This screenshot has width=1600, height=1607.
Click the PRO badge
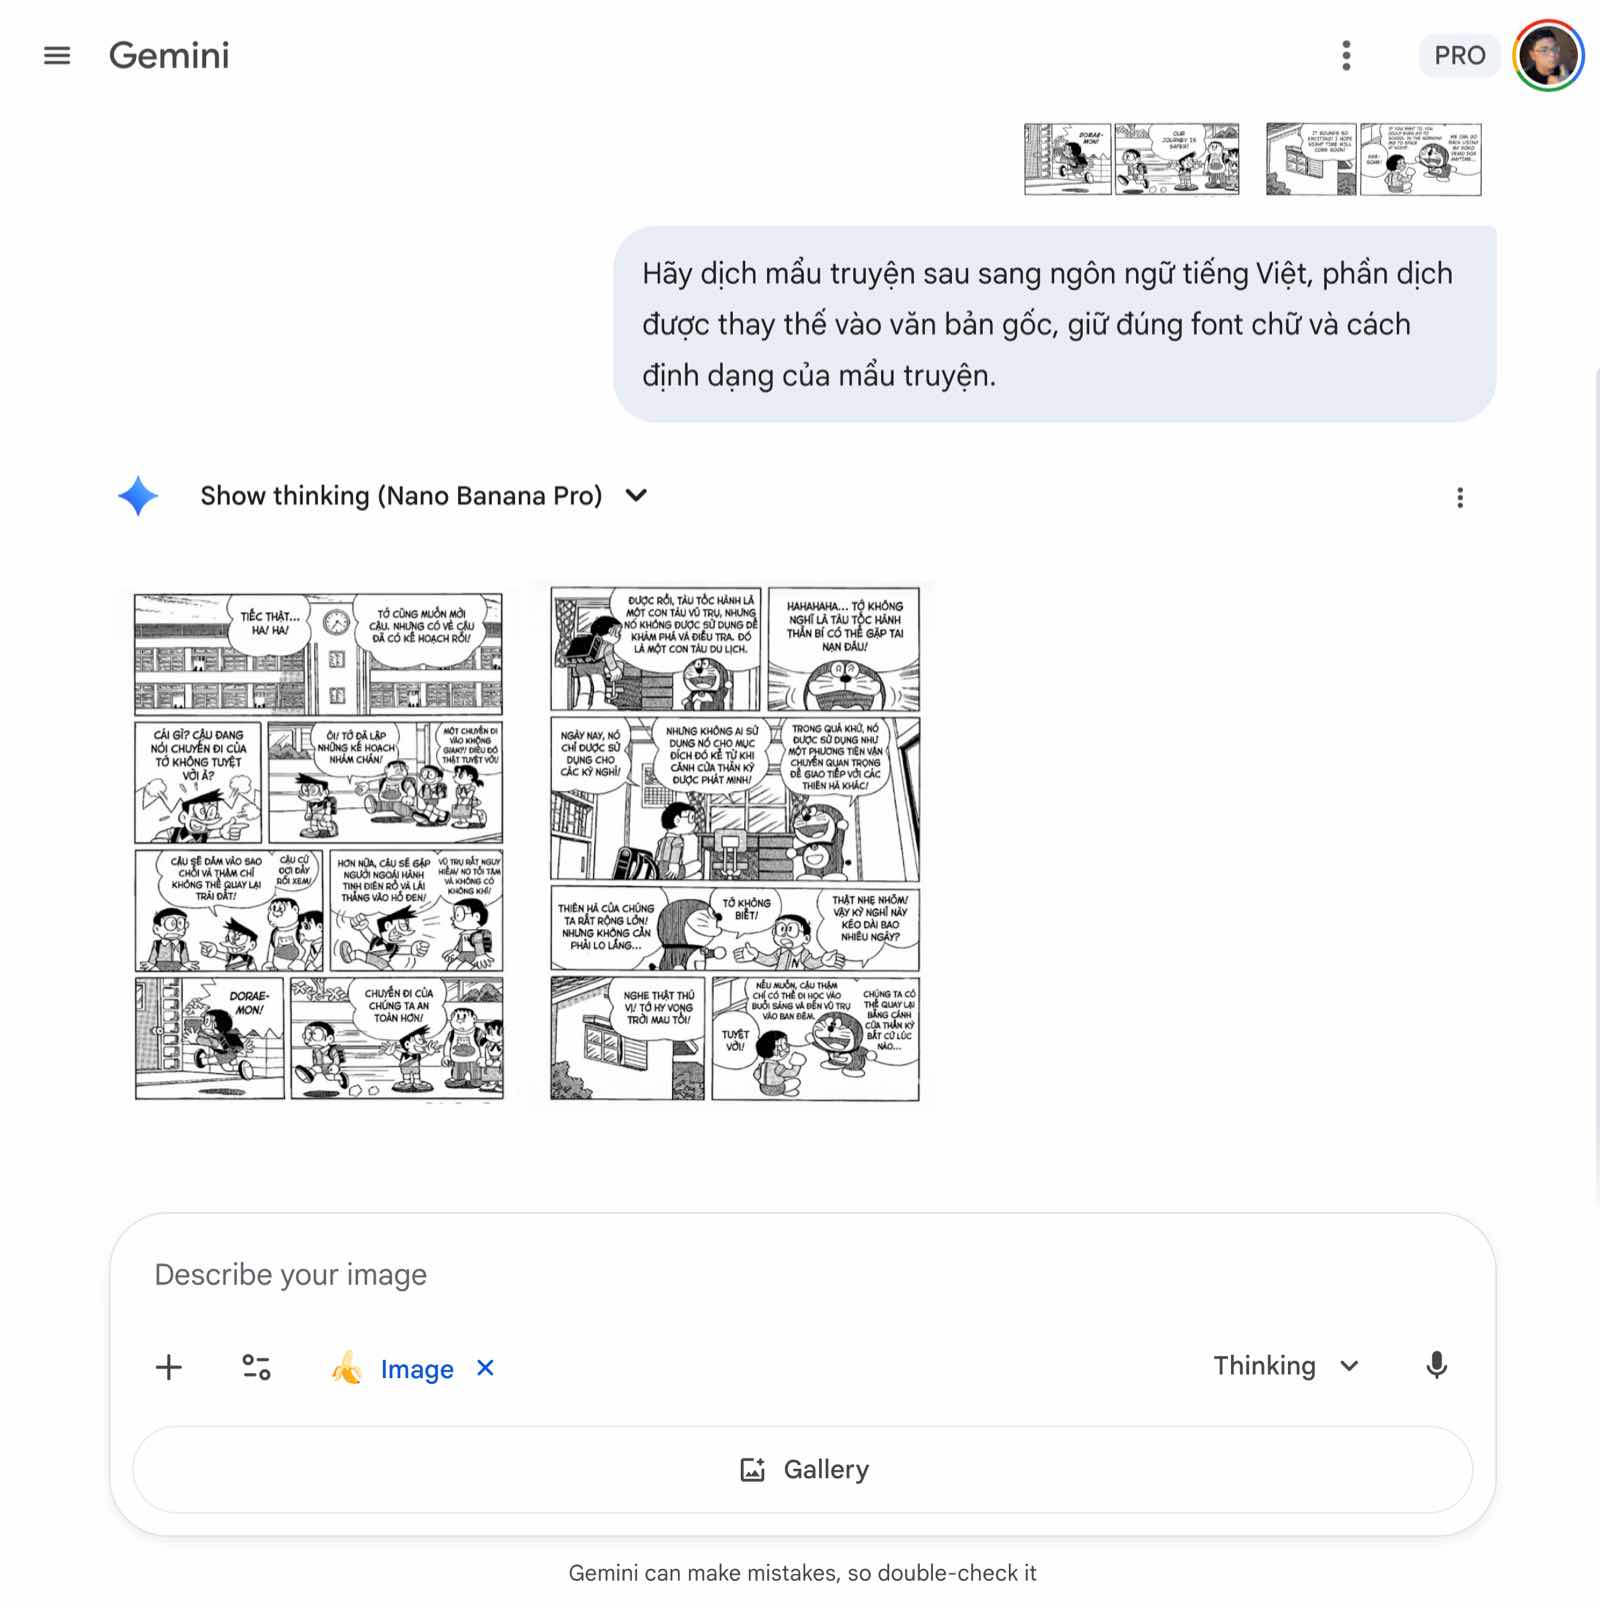click(x=1459, y=56)
